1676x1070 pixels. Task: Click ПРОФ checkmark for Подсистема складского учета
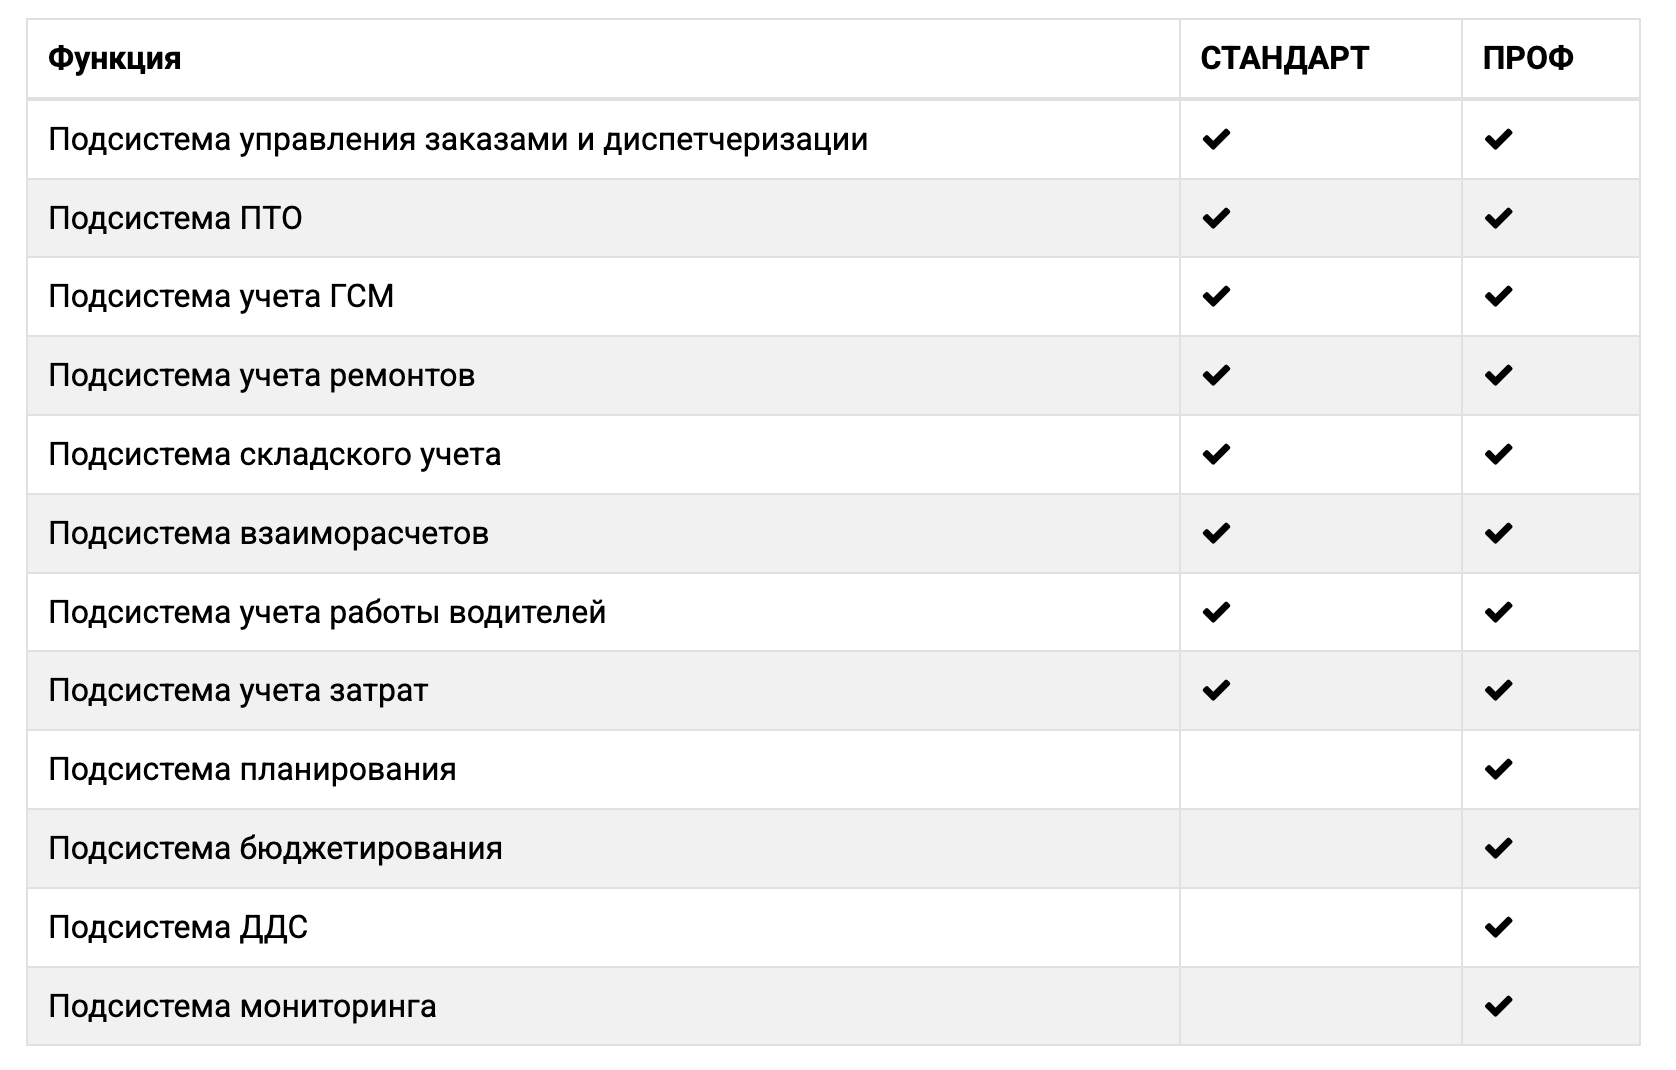[x=1498, y=454]
